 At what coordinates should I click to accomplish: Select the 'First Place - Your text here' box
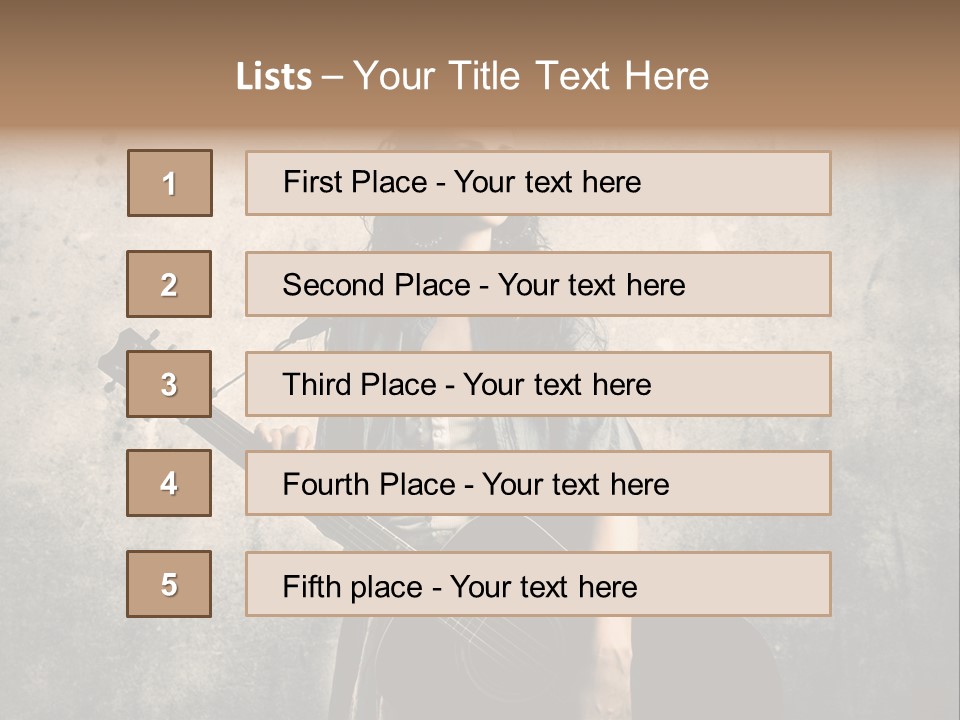point(538,183)
